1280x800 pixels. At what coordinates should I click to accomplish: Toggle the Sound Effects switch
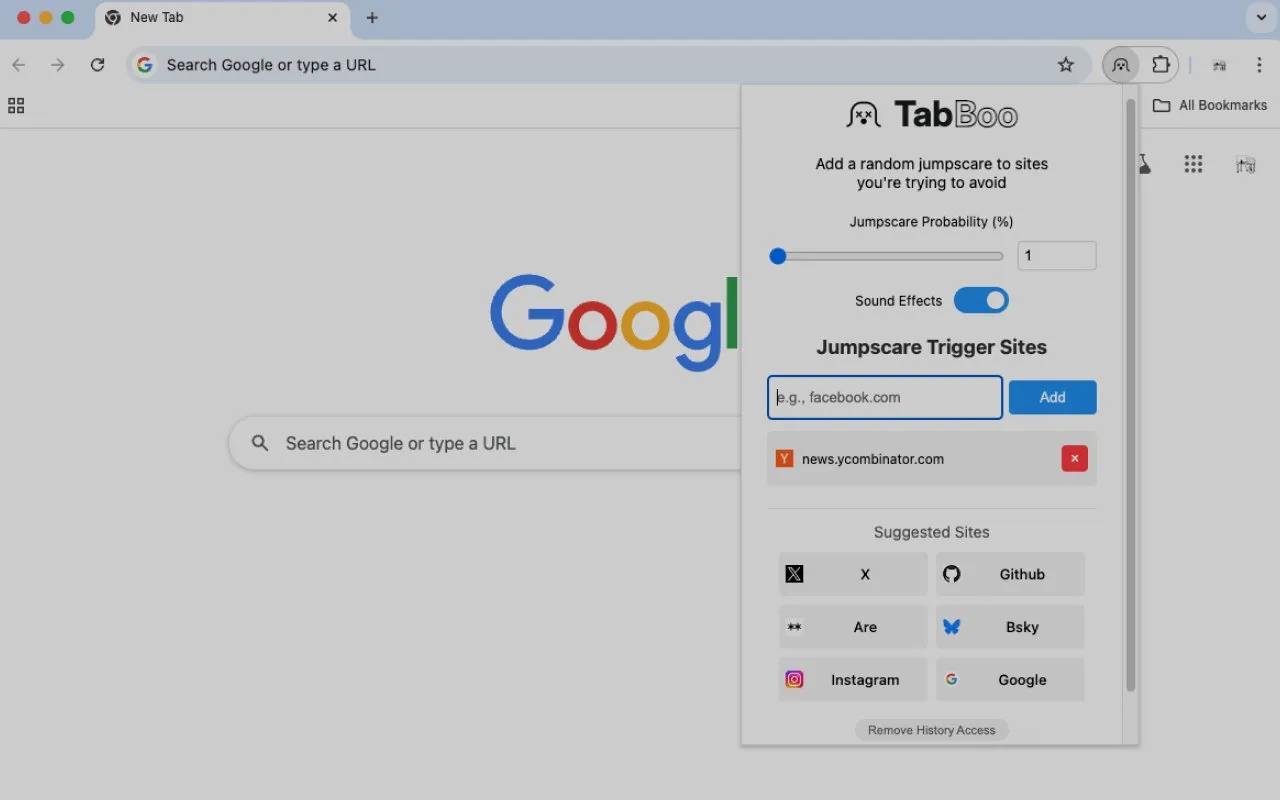click(x=981, y=300)
